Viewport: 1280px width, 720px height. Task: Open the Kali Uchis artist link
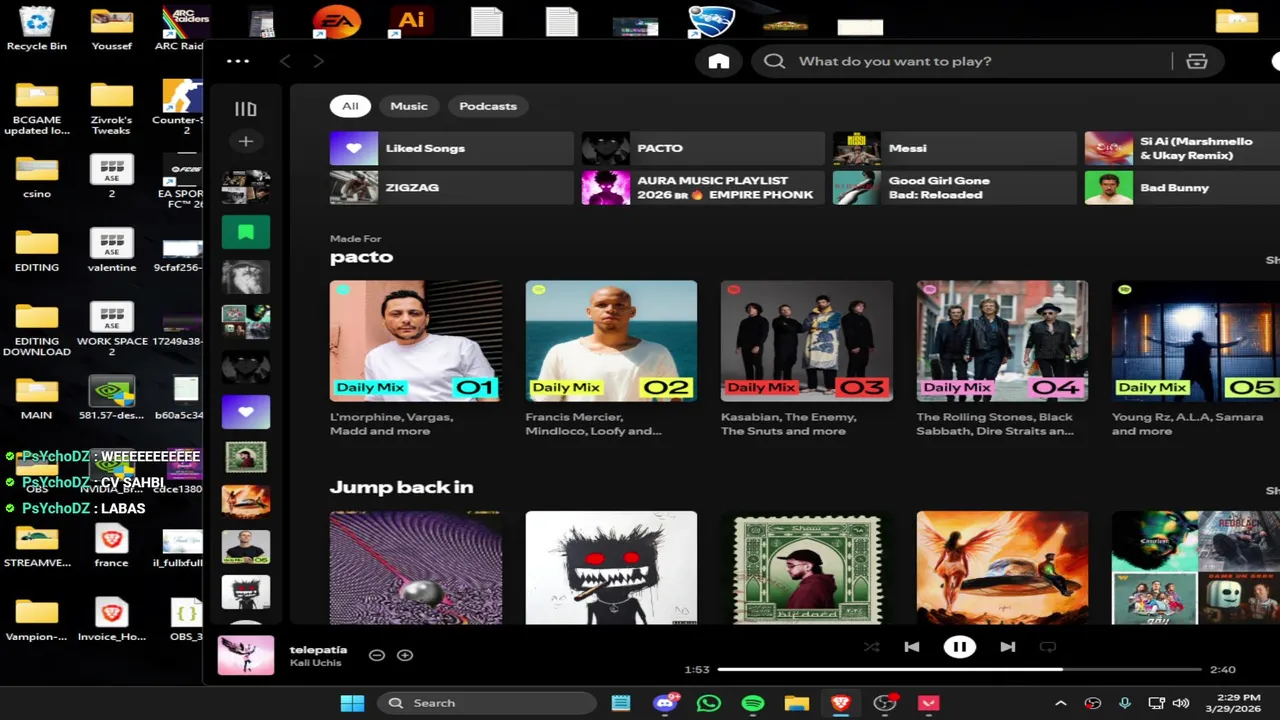pyautogui.click(x=315, y=663)
